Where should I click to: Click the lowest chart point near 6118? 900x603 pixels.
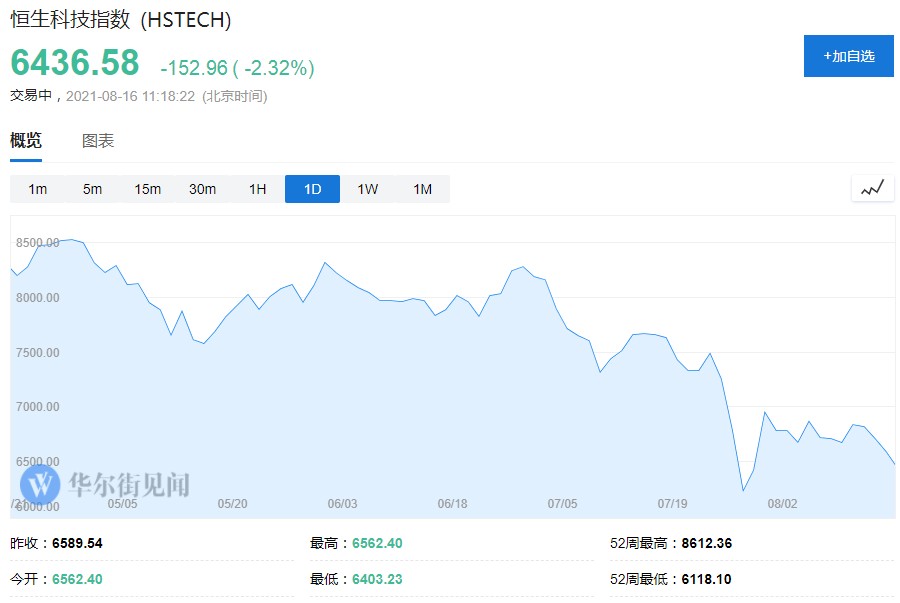743,490
